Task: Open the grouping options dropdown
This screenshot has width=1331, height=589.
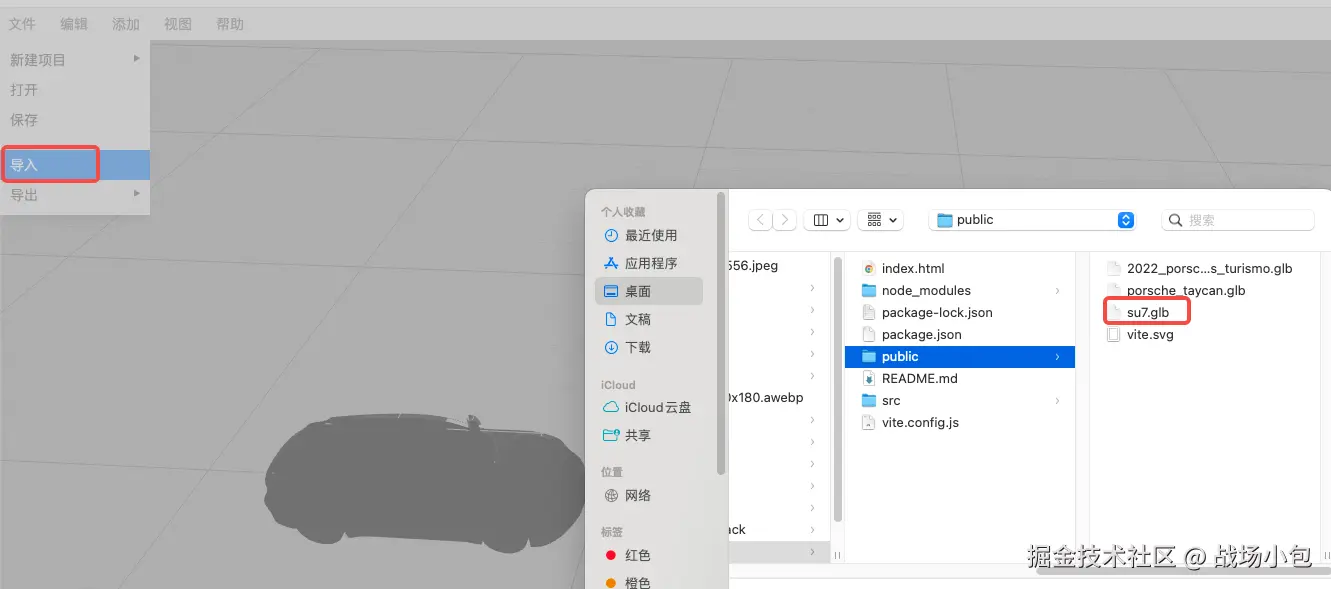Action: (x=881, y=220)
